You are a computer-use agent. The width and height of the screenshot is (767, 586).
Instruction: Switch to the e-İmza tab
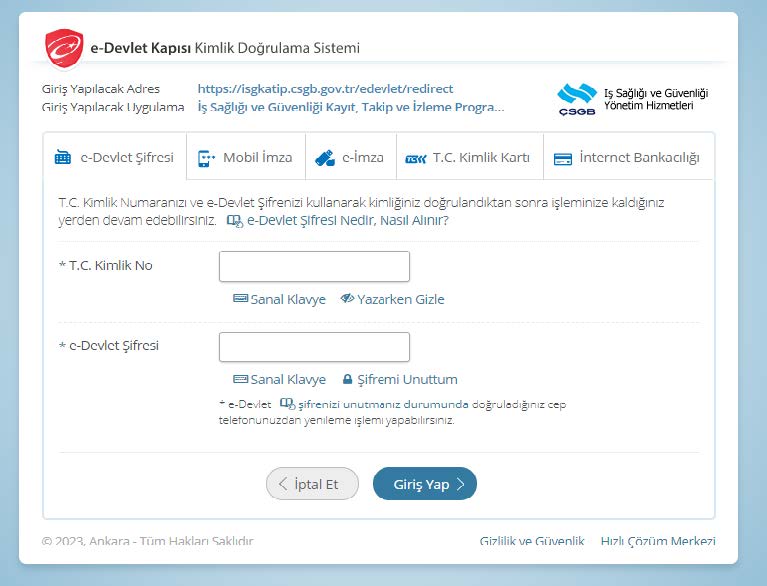(x=351, y=158)
